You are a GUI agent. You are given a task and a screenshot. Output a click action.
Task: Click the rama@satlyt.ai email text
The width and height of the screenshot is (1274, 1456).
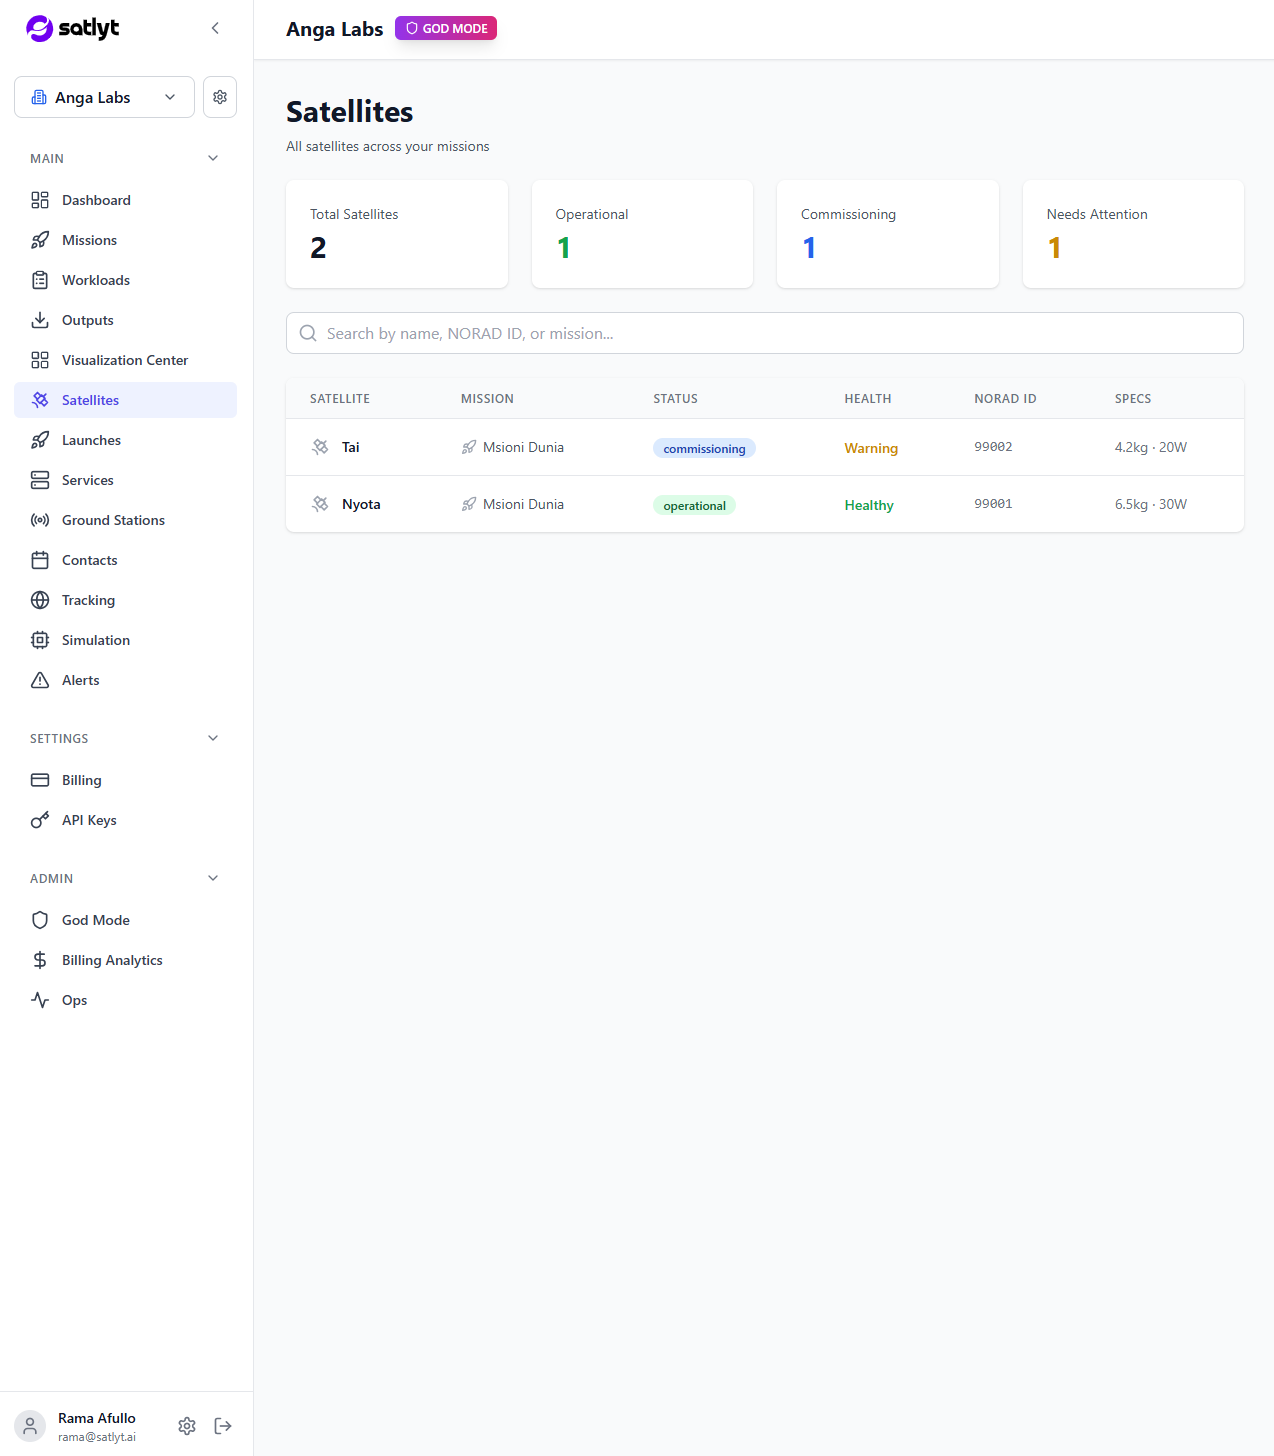[x=97, y=1437]
